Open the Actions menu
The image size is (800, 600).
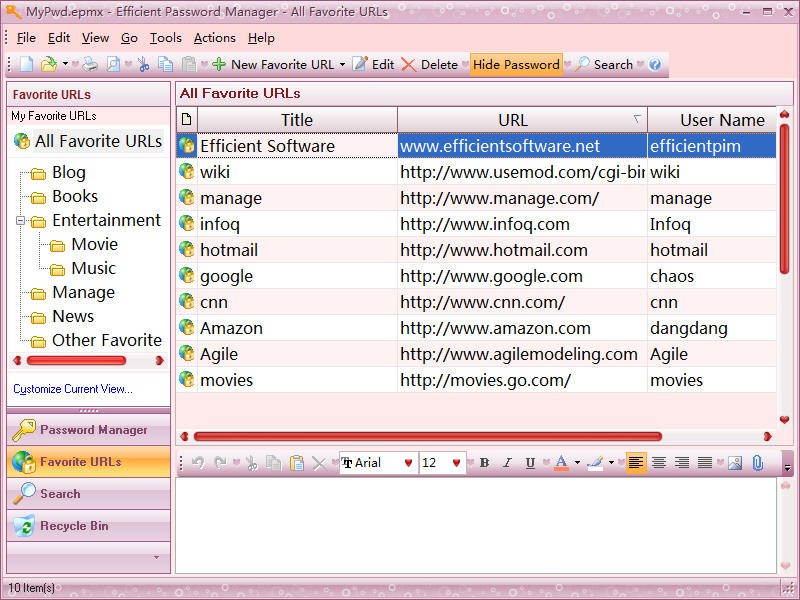point(214,38)
